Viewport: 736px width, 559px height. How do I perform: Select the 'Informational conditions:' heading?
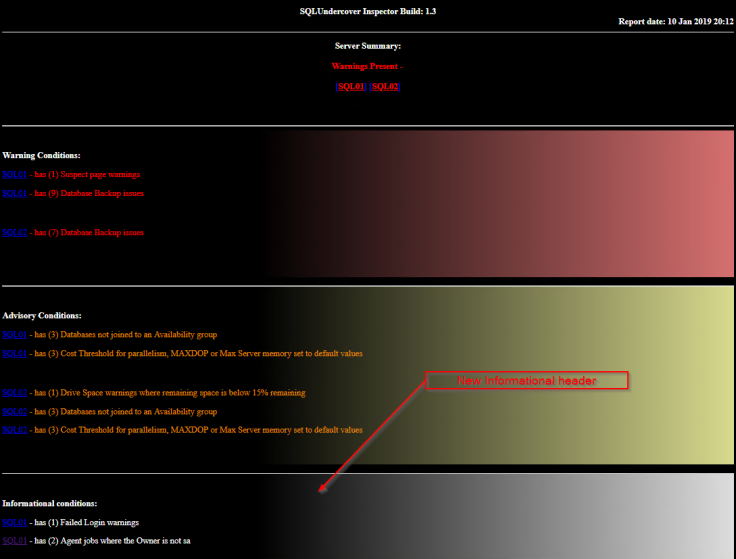click(50, 504)
